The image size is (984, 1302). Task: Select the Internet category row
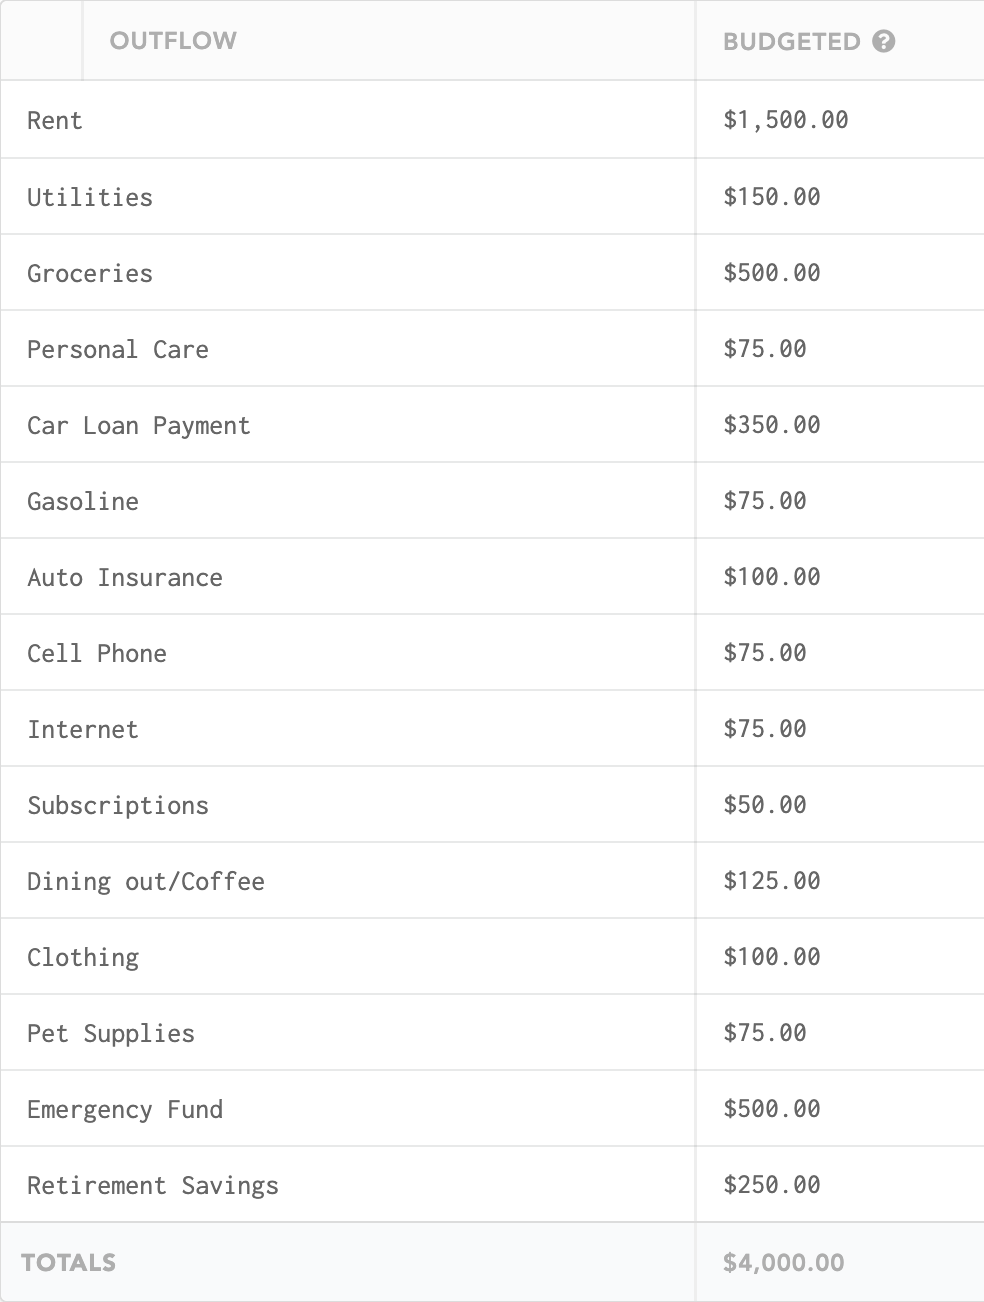coord(492,729)
